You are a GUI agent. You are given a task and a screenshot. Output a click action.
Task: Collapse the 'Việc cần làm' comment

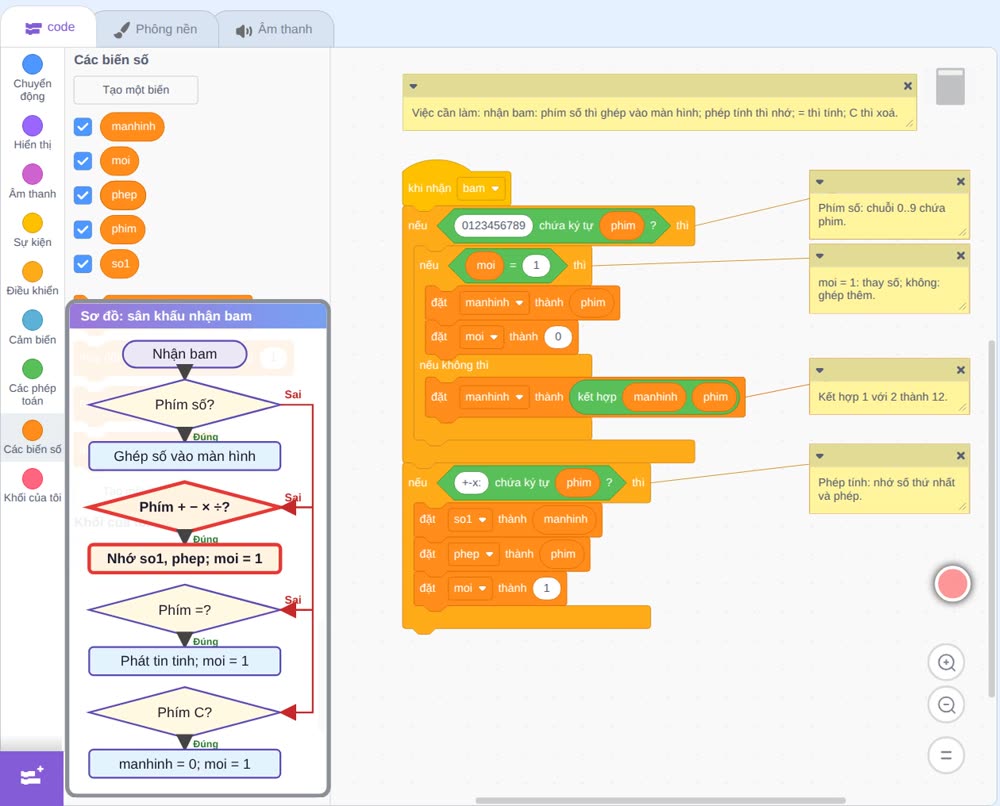point(413,86)
